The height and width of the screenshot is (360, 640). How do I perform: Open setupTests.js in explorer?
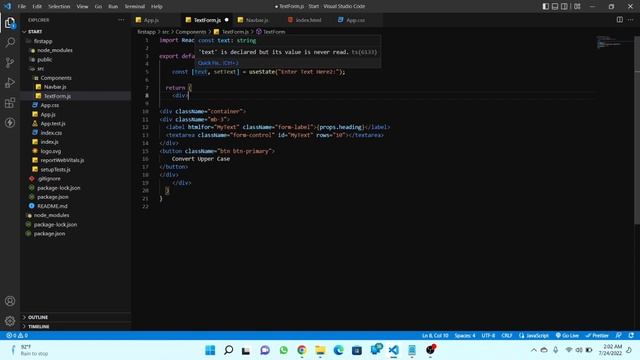pos(76,169)
